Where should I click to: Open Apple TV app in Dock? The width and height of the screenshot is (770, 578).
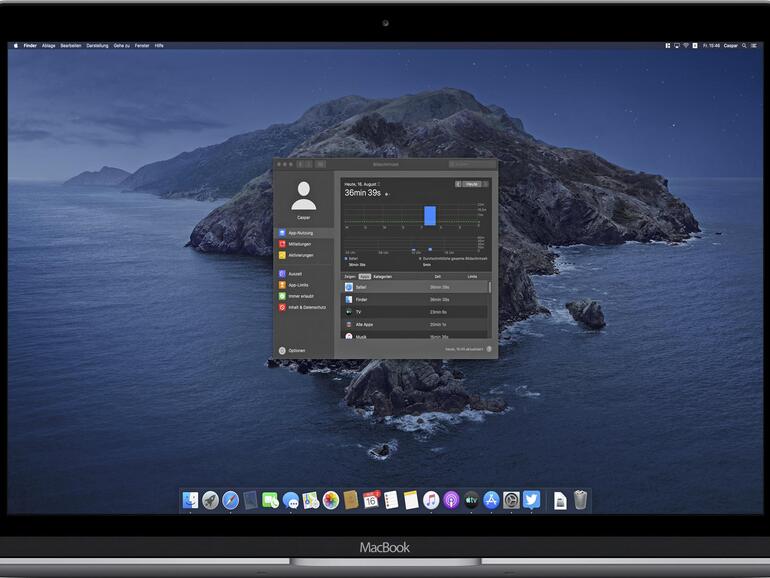(x=471, y=500)
